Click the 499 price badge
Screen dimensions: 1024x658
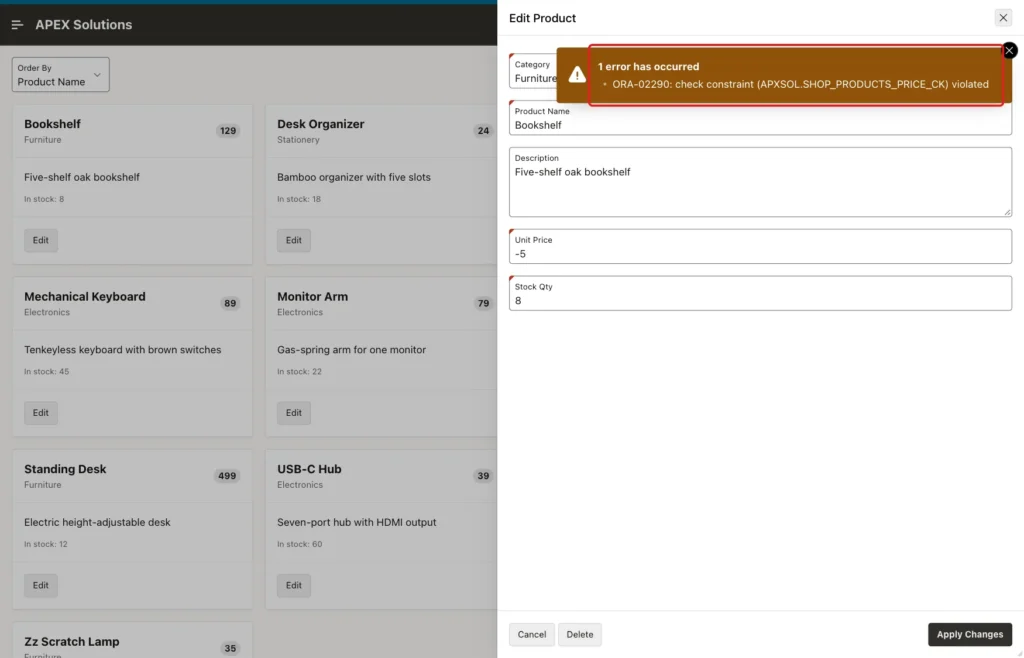point(227,476)
